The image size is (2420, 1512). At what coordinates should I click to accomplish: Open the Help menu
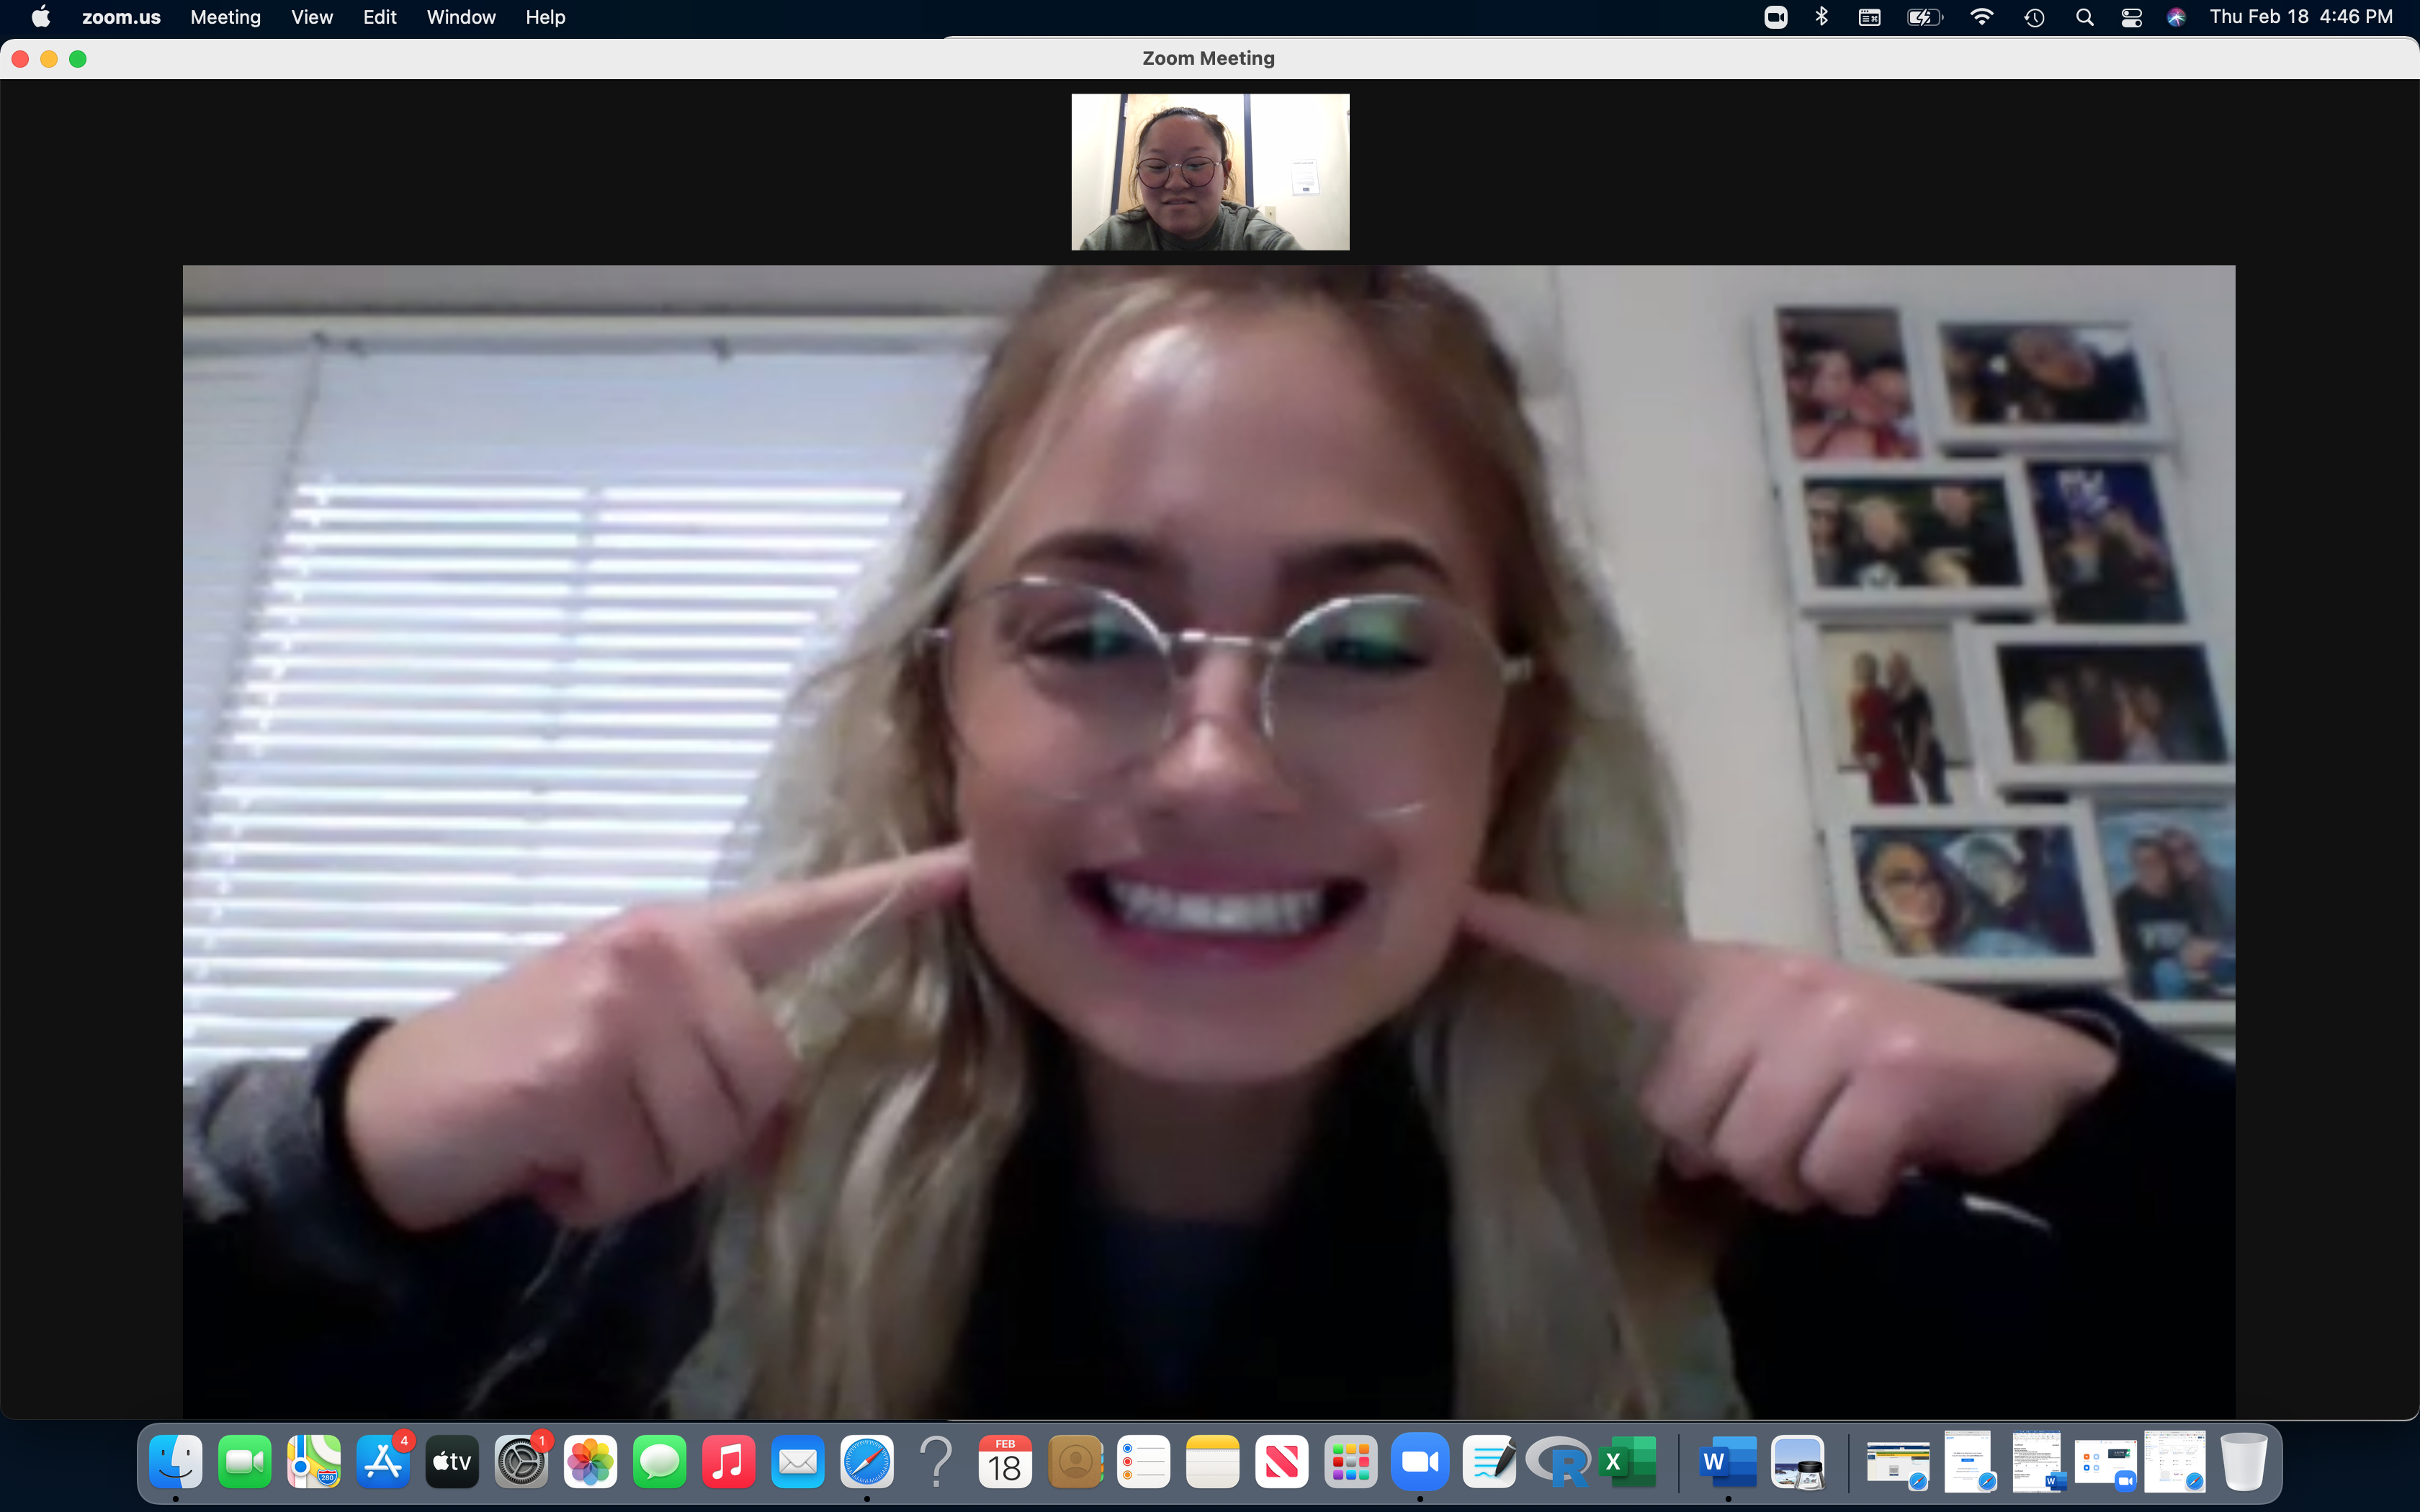point(545,17)
